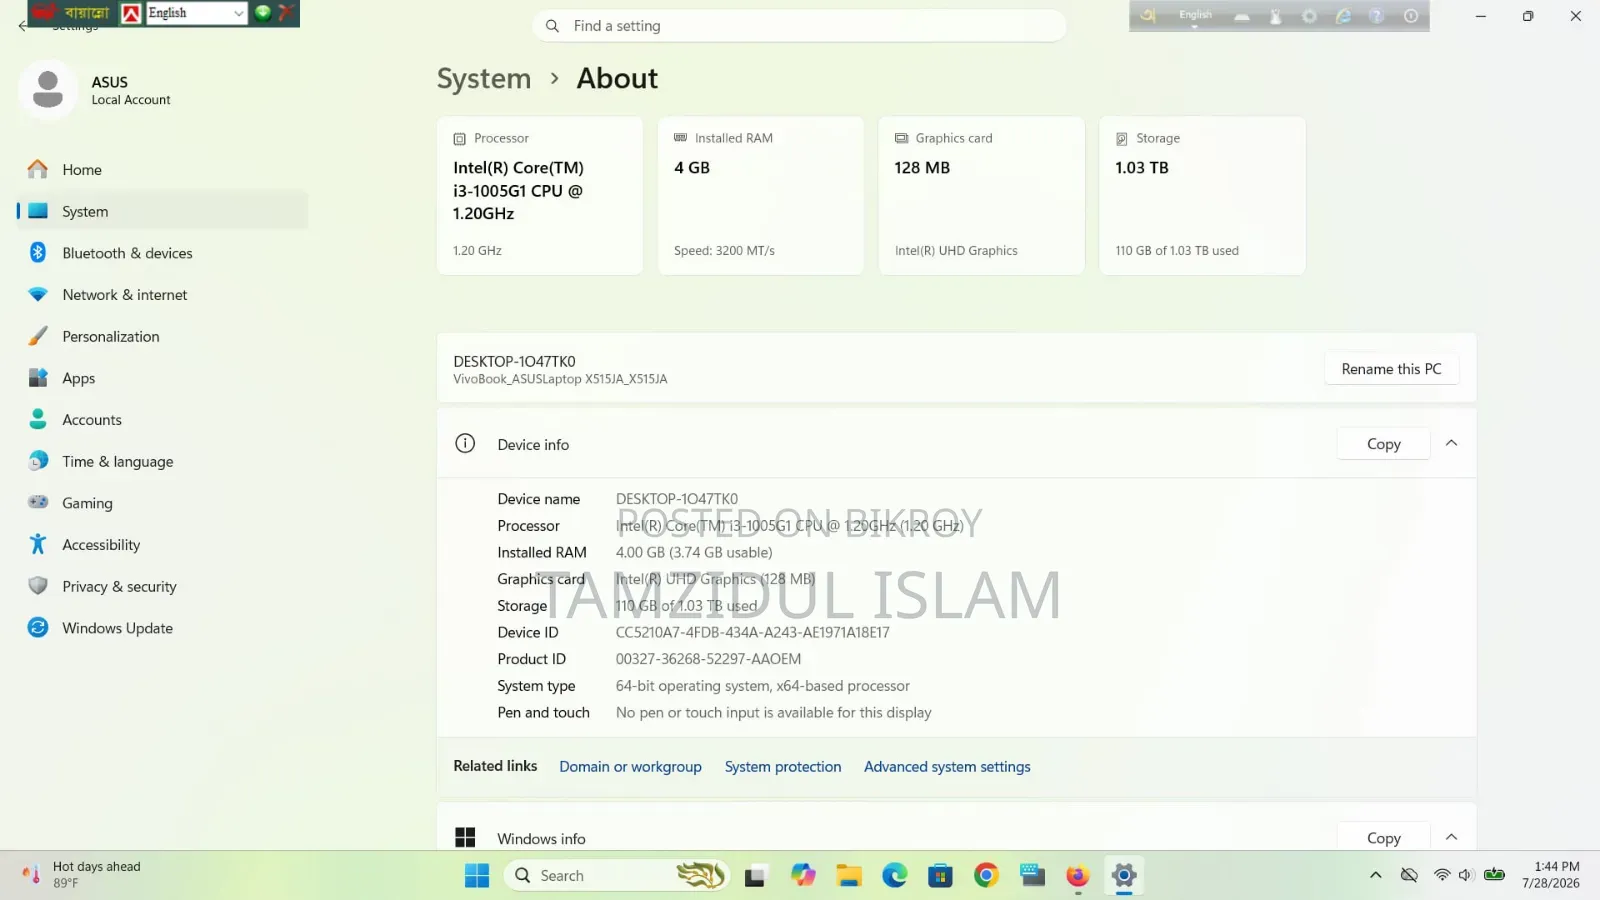Click the taskbar Search box
Viewport: 1600px width, 900px height.
[616, 876]
